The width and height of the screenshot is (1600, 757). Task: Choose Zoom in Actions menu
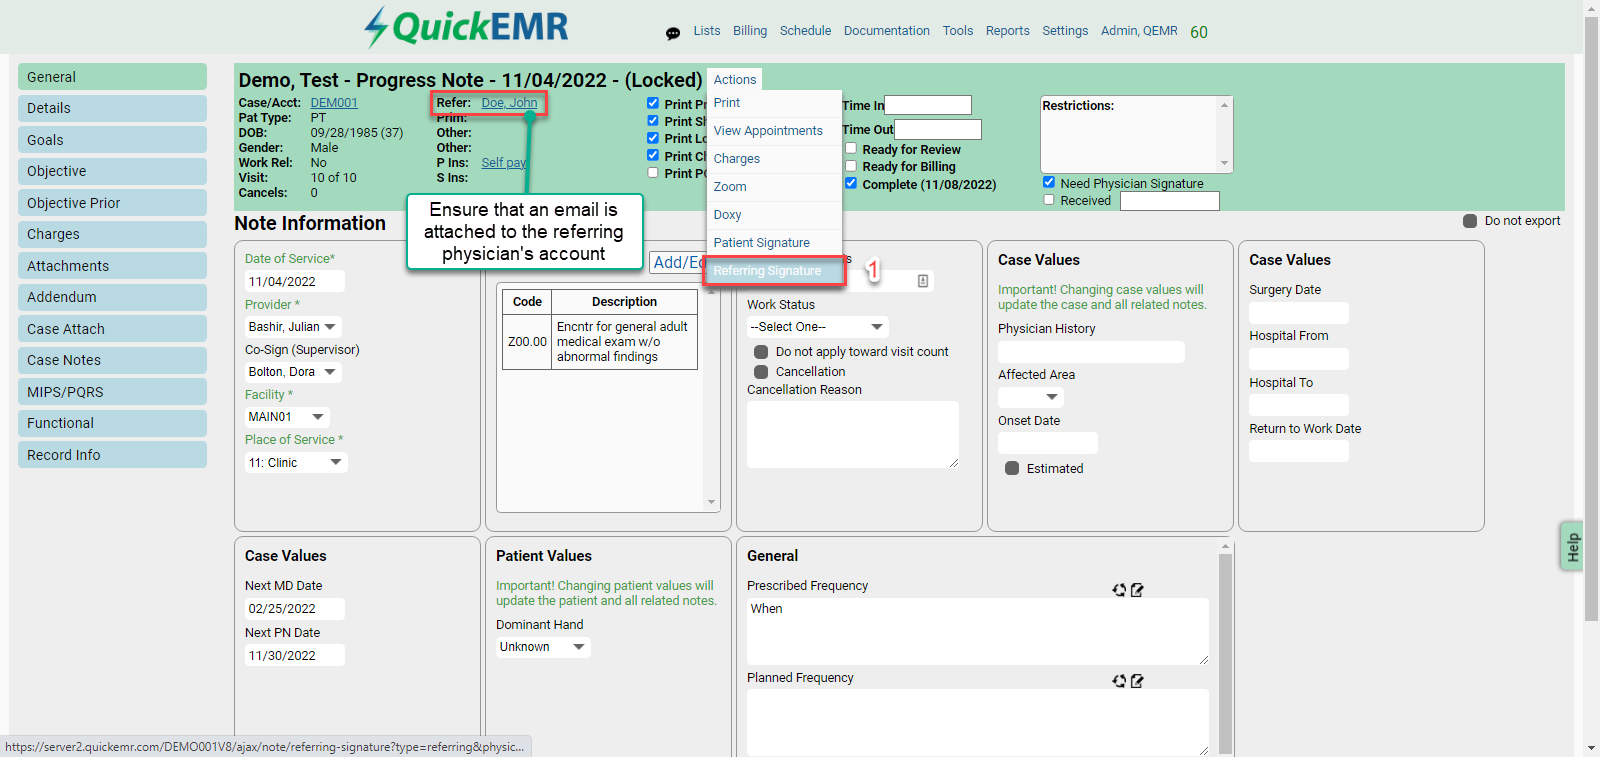tap(774, 187)
